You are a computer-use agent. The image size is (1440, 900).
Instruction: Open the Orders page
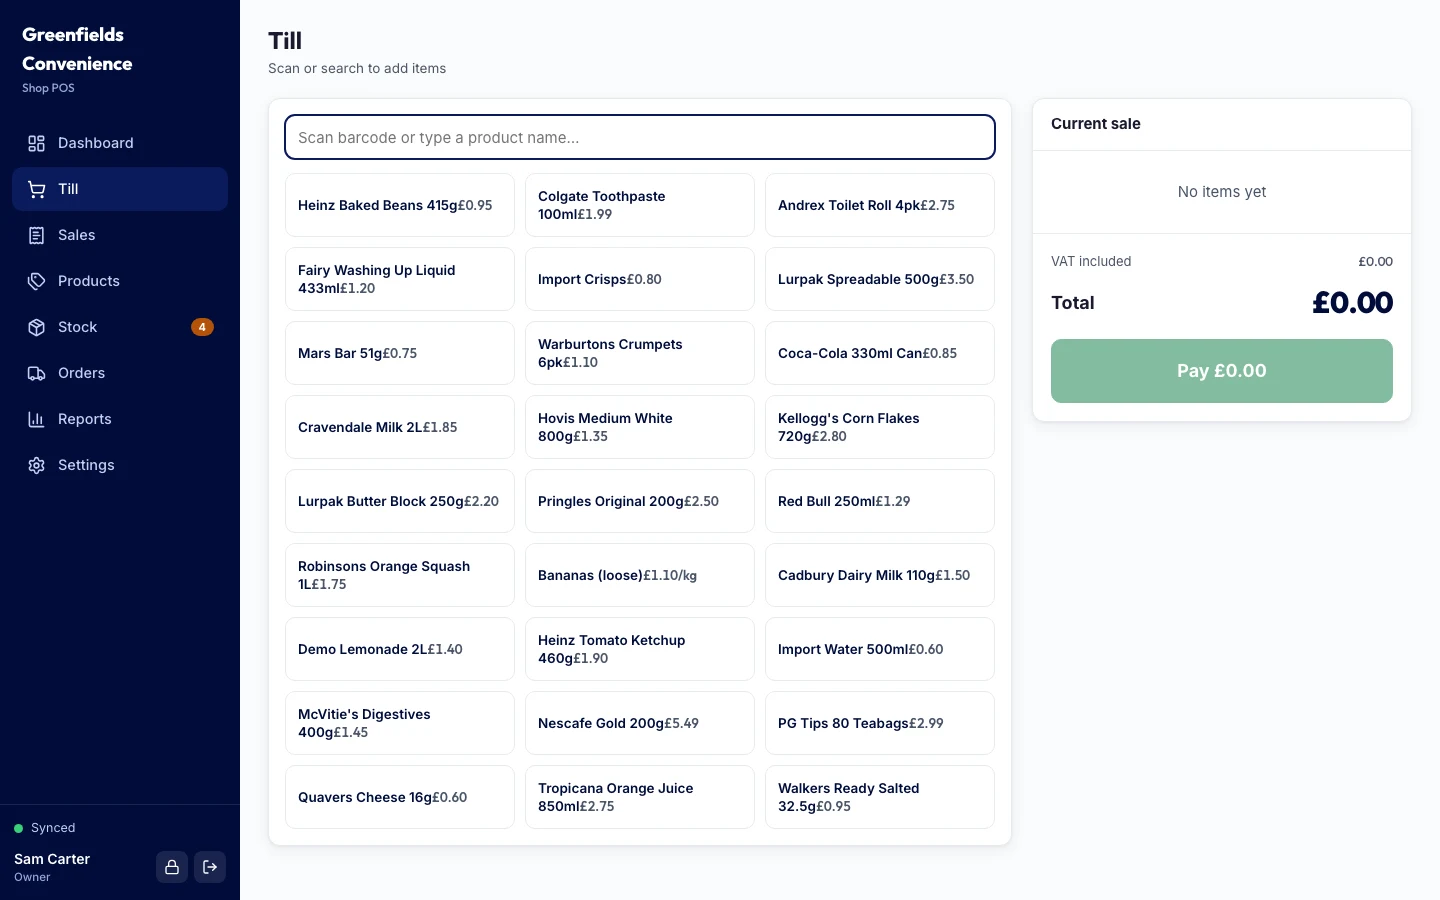[x=120, y=373]
